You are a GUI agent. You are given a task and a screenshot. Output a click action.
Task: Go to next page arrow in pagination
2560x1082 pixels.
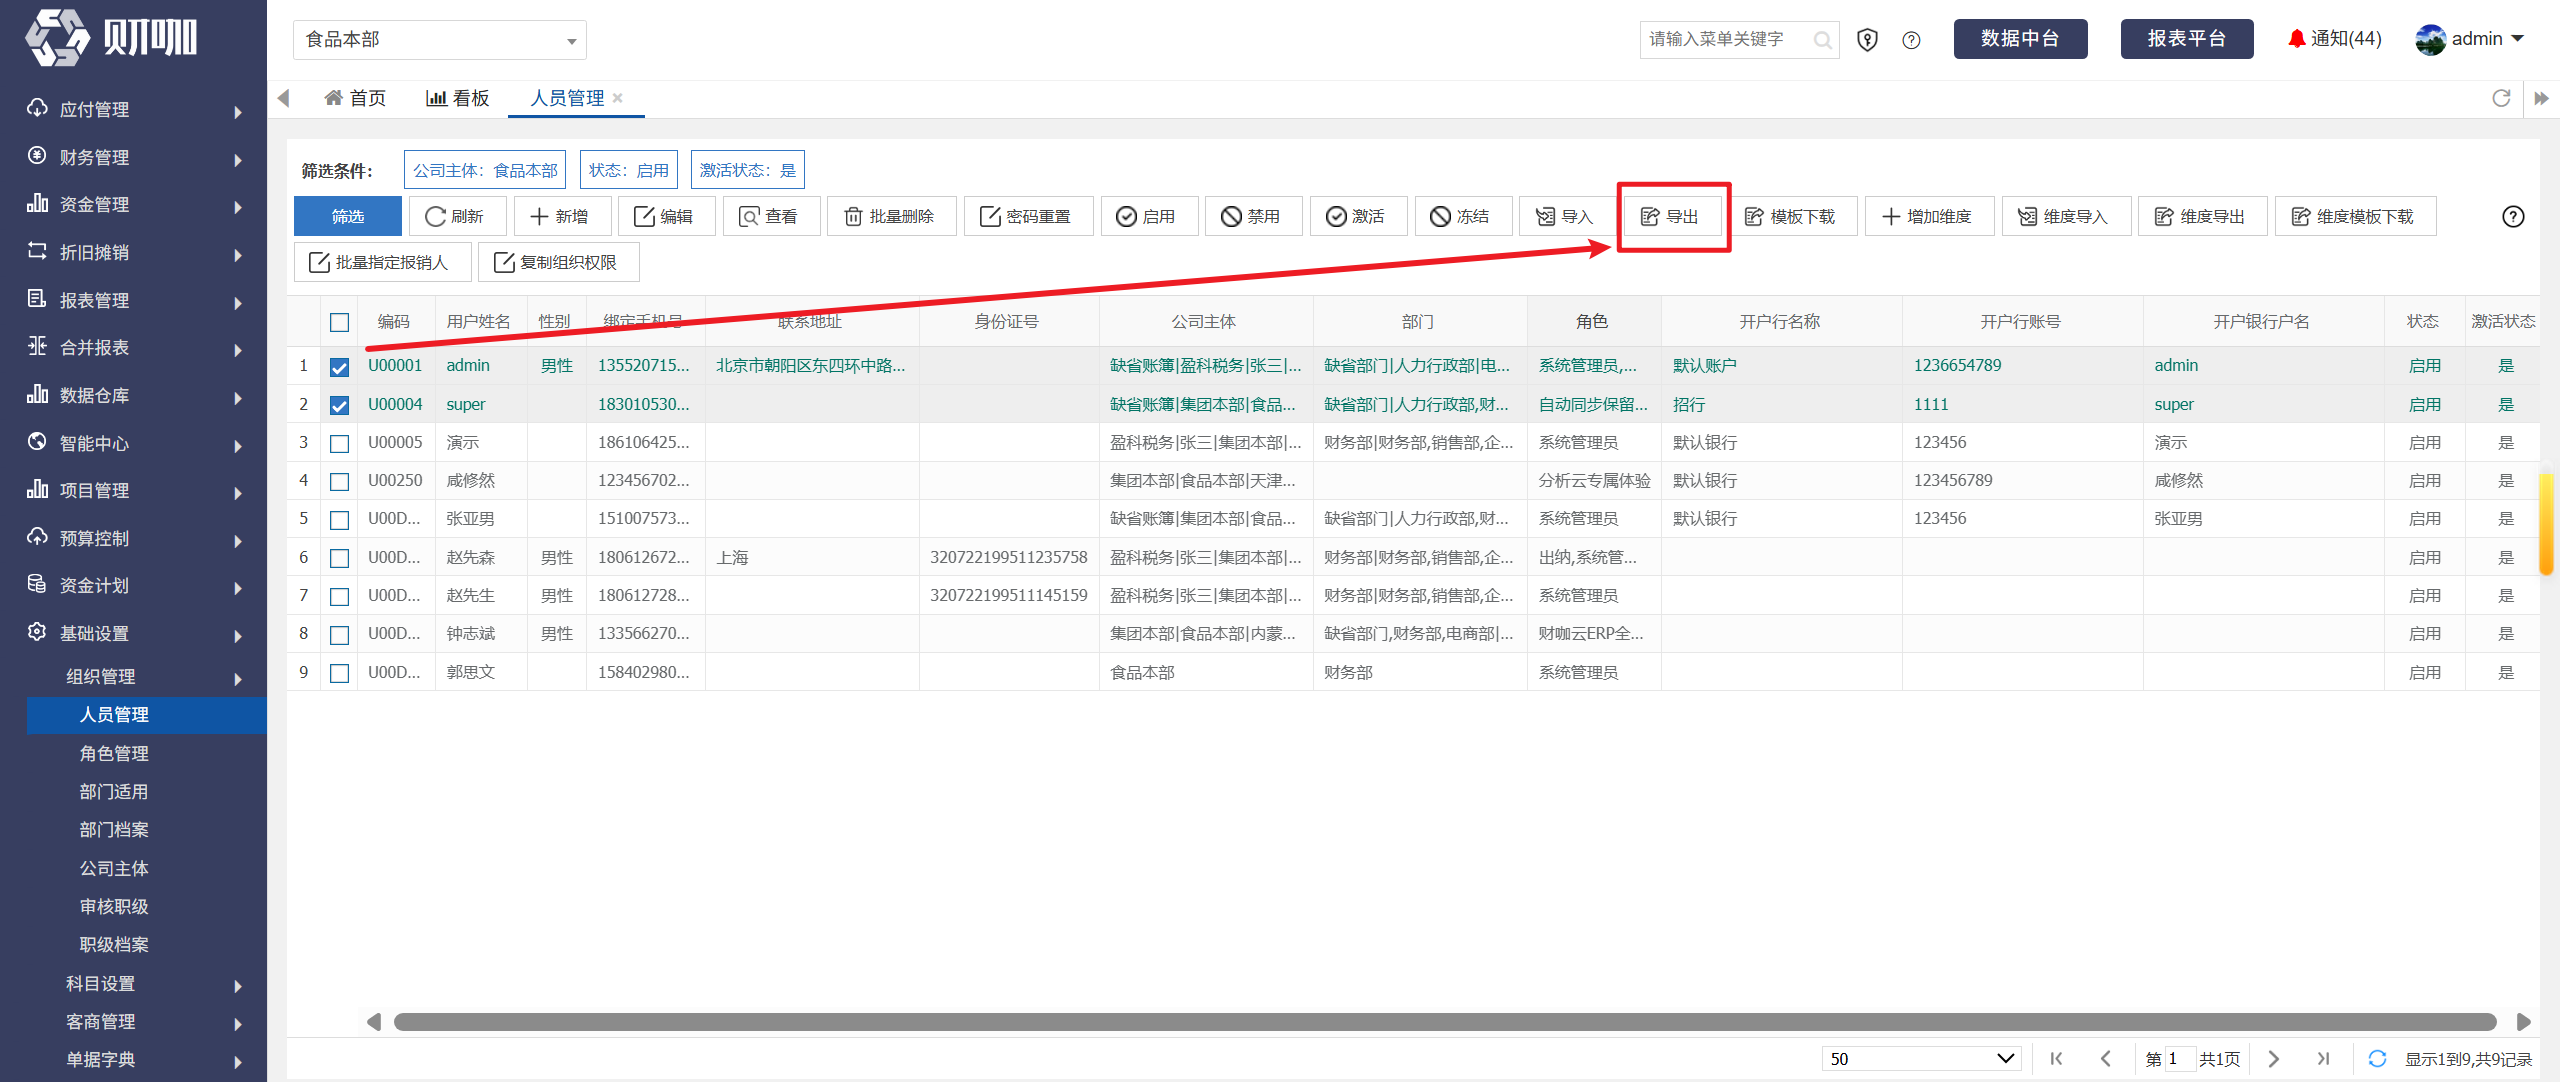(2273, 1058)
